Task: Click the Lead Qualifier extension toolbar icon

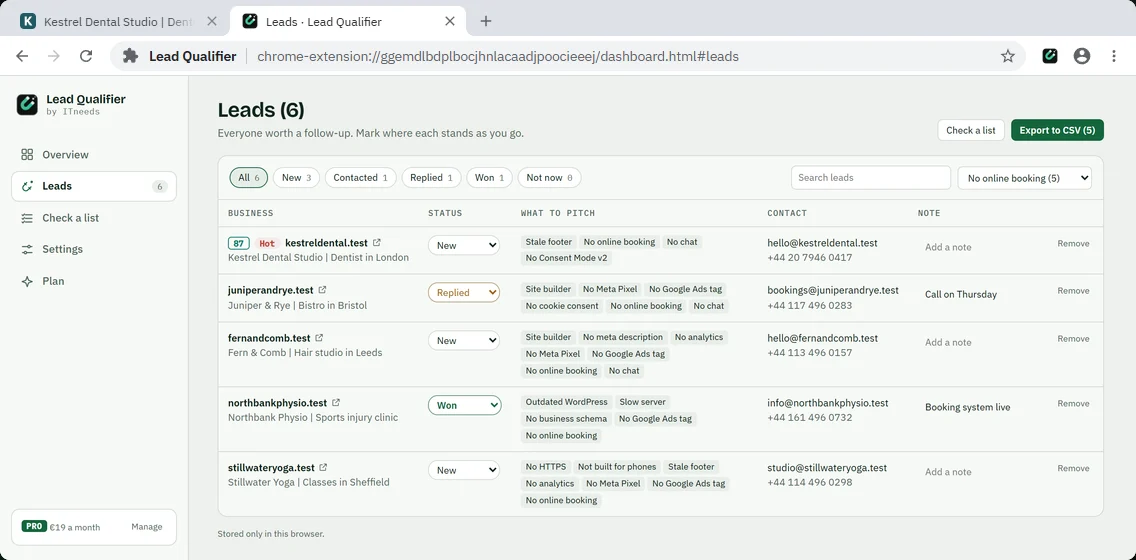Action: tap(1050, 56)
